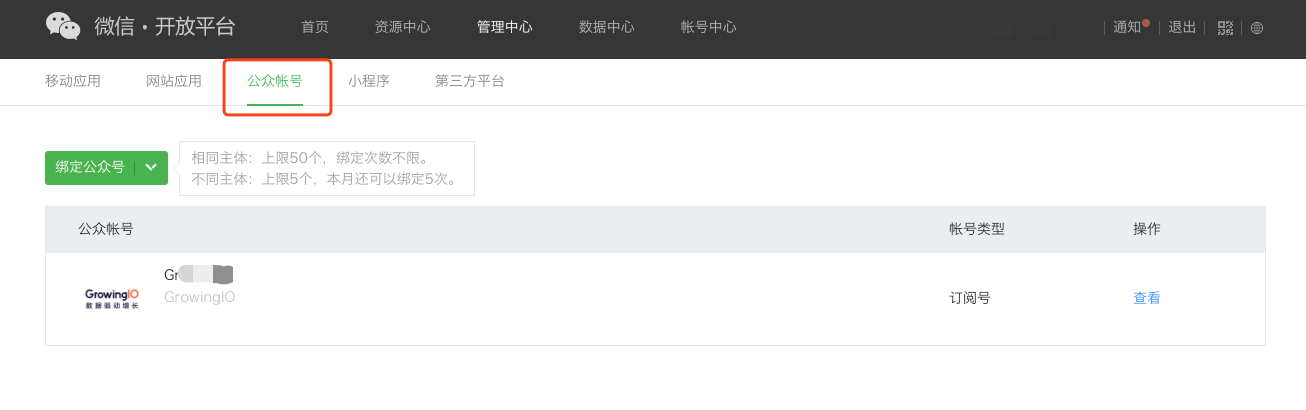The image size is (1306, 410).
Task: Expand the 绑定公众号 dropdown arrow
Action: click(x=151, y=168)
